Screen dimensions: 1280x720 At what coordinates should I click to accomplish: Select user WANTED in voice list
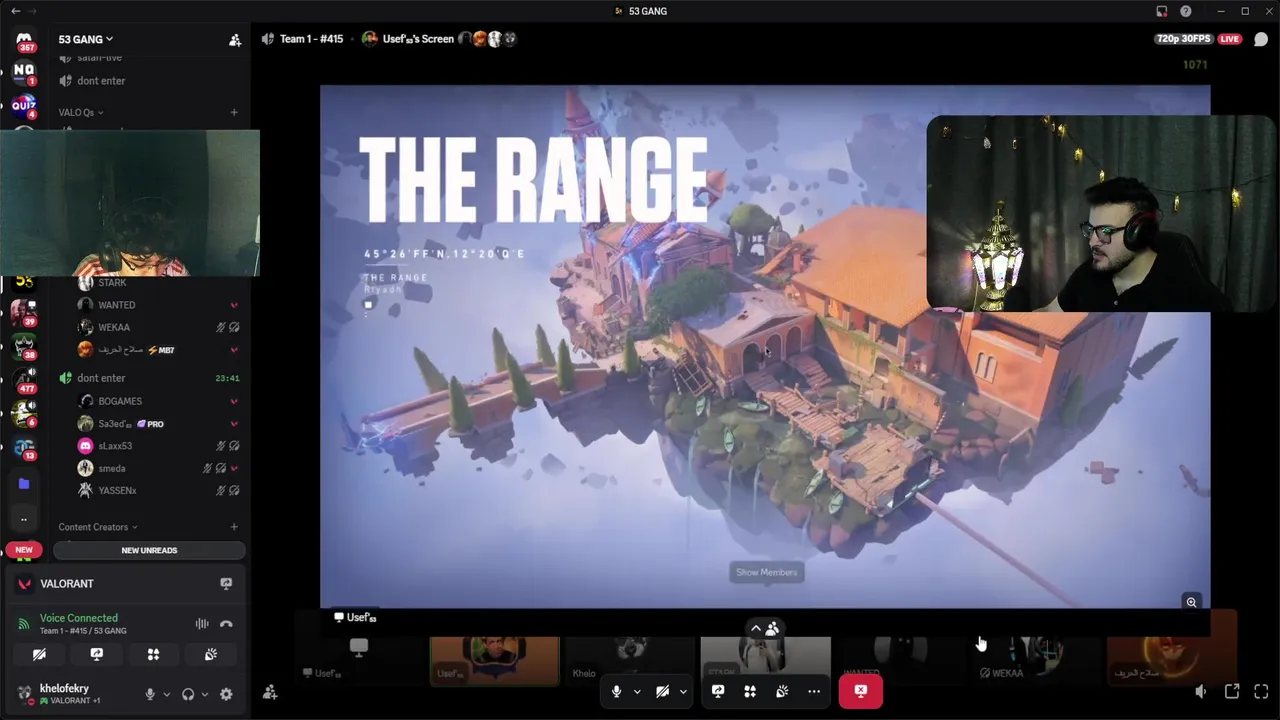(x=117, y=305)
